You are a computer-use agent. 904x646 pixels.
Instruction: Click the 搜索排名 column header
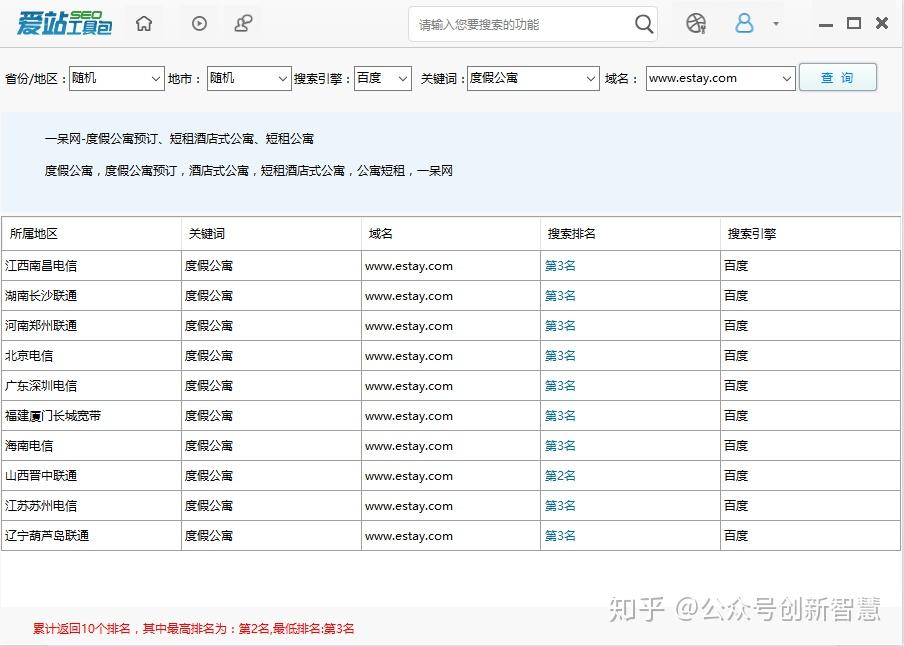pyautogui.click(x=630, y=234)
